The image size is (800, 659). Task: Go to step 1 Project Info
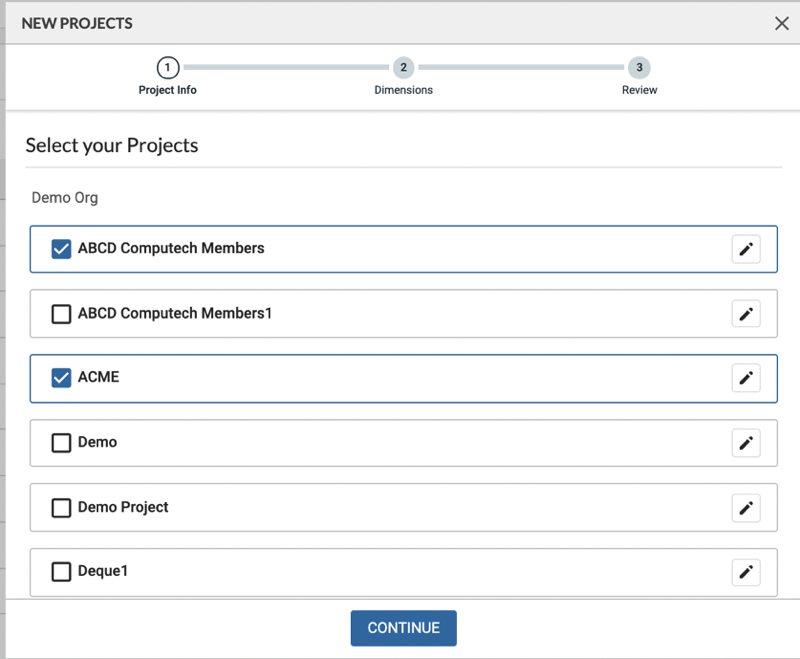[167, 68]
